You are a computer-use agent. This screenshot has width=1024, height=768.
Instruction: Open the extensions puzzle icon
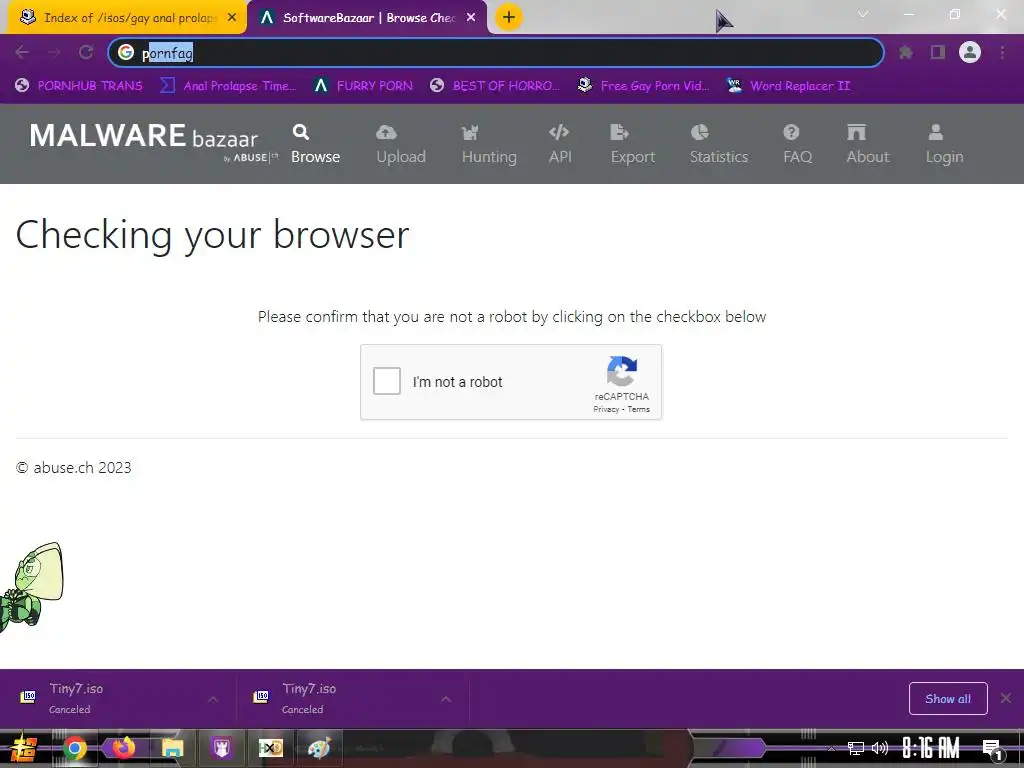point(905,52)
